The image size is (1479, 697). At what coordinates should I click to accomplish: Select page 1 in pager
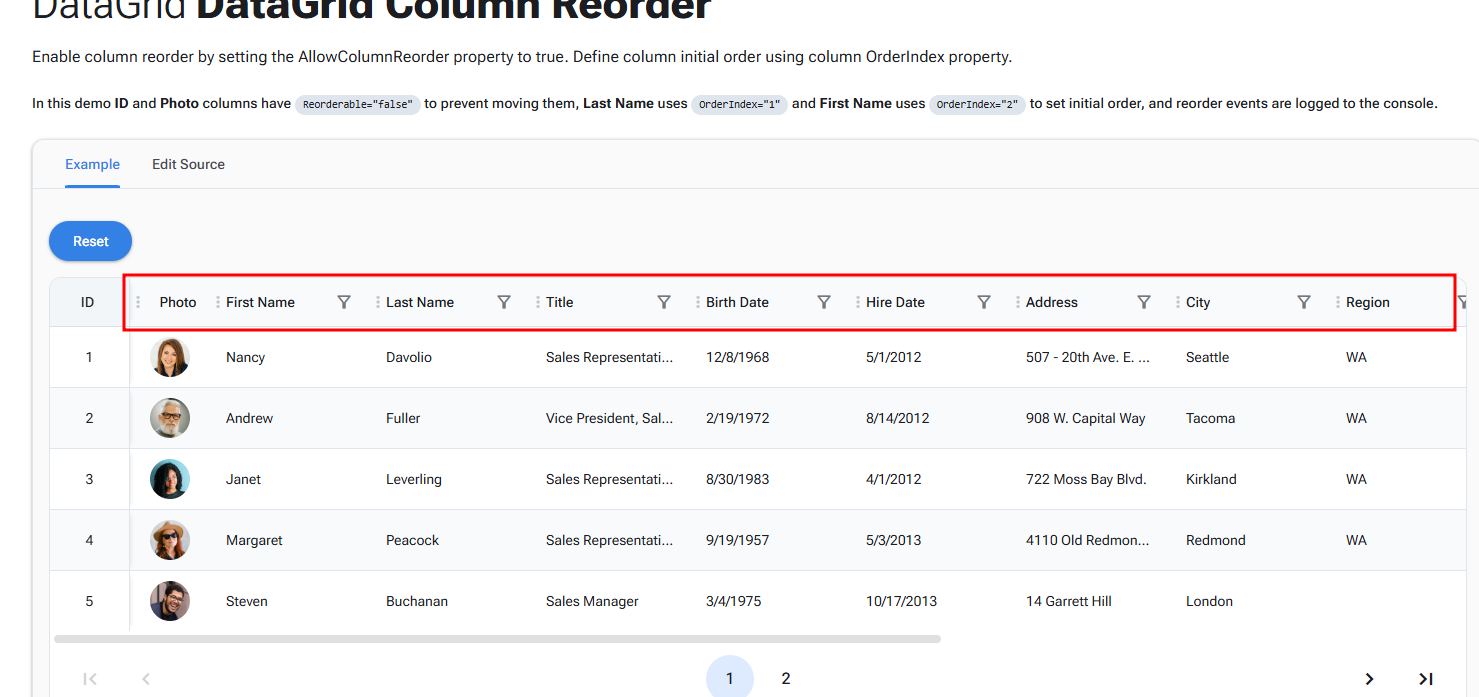click(x=730, y=679)
